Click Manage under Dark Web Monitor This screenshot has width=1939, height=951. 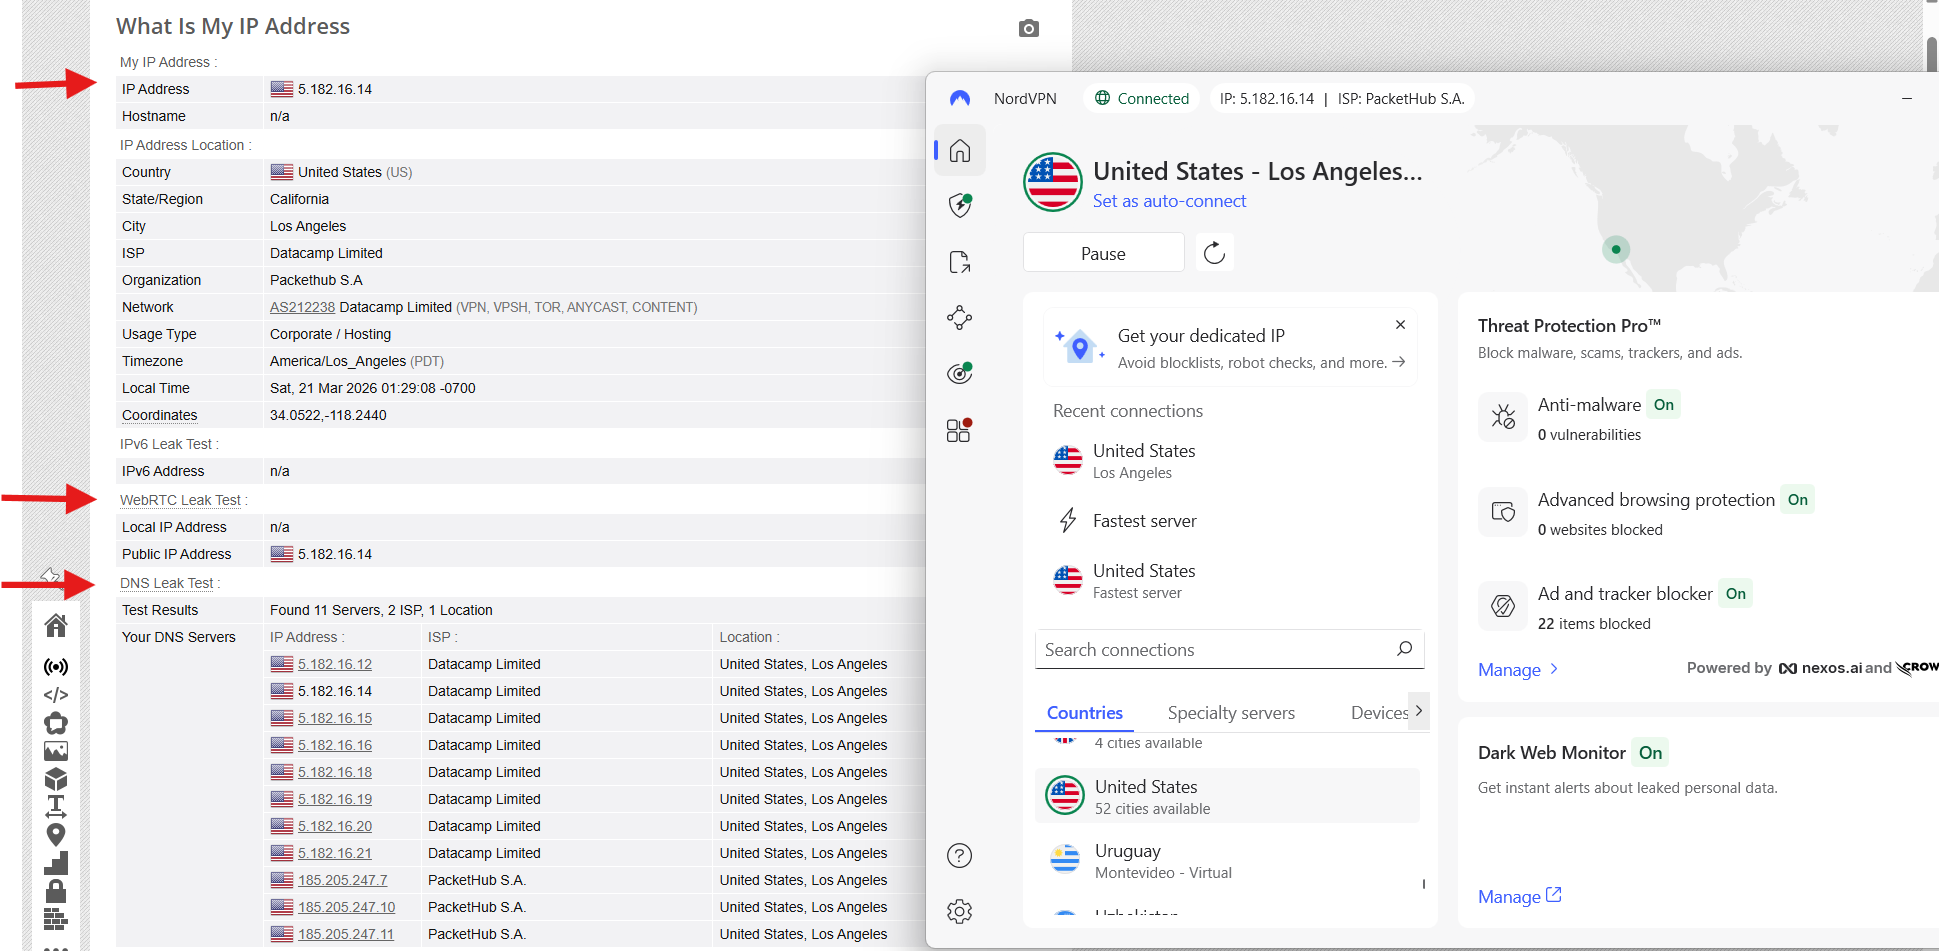[x=1519, y=896]
